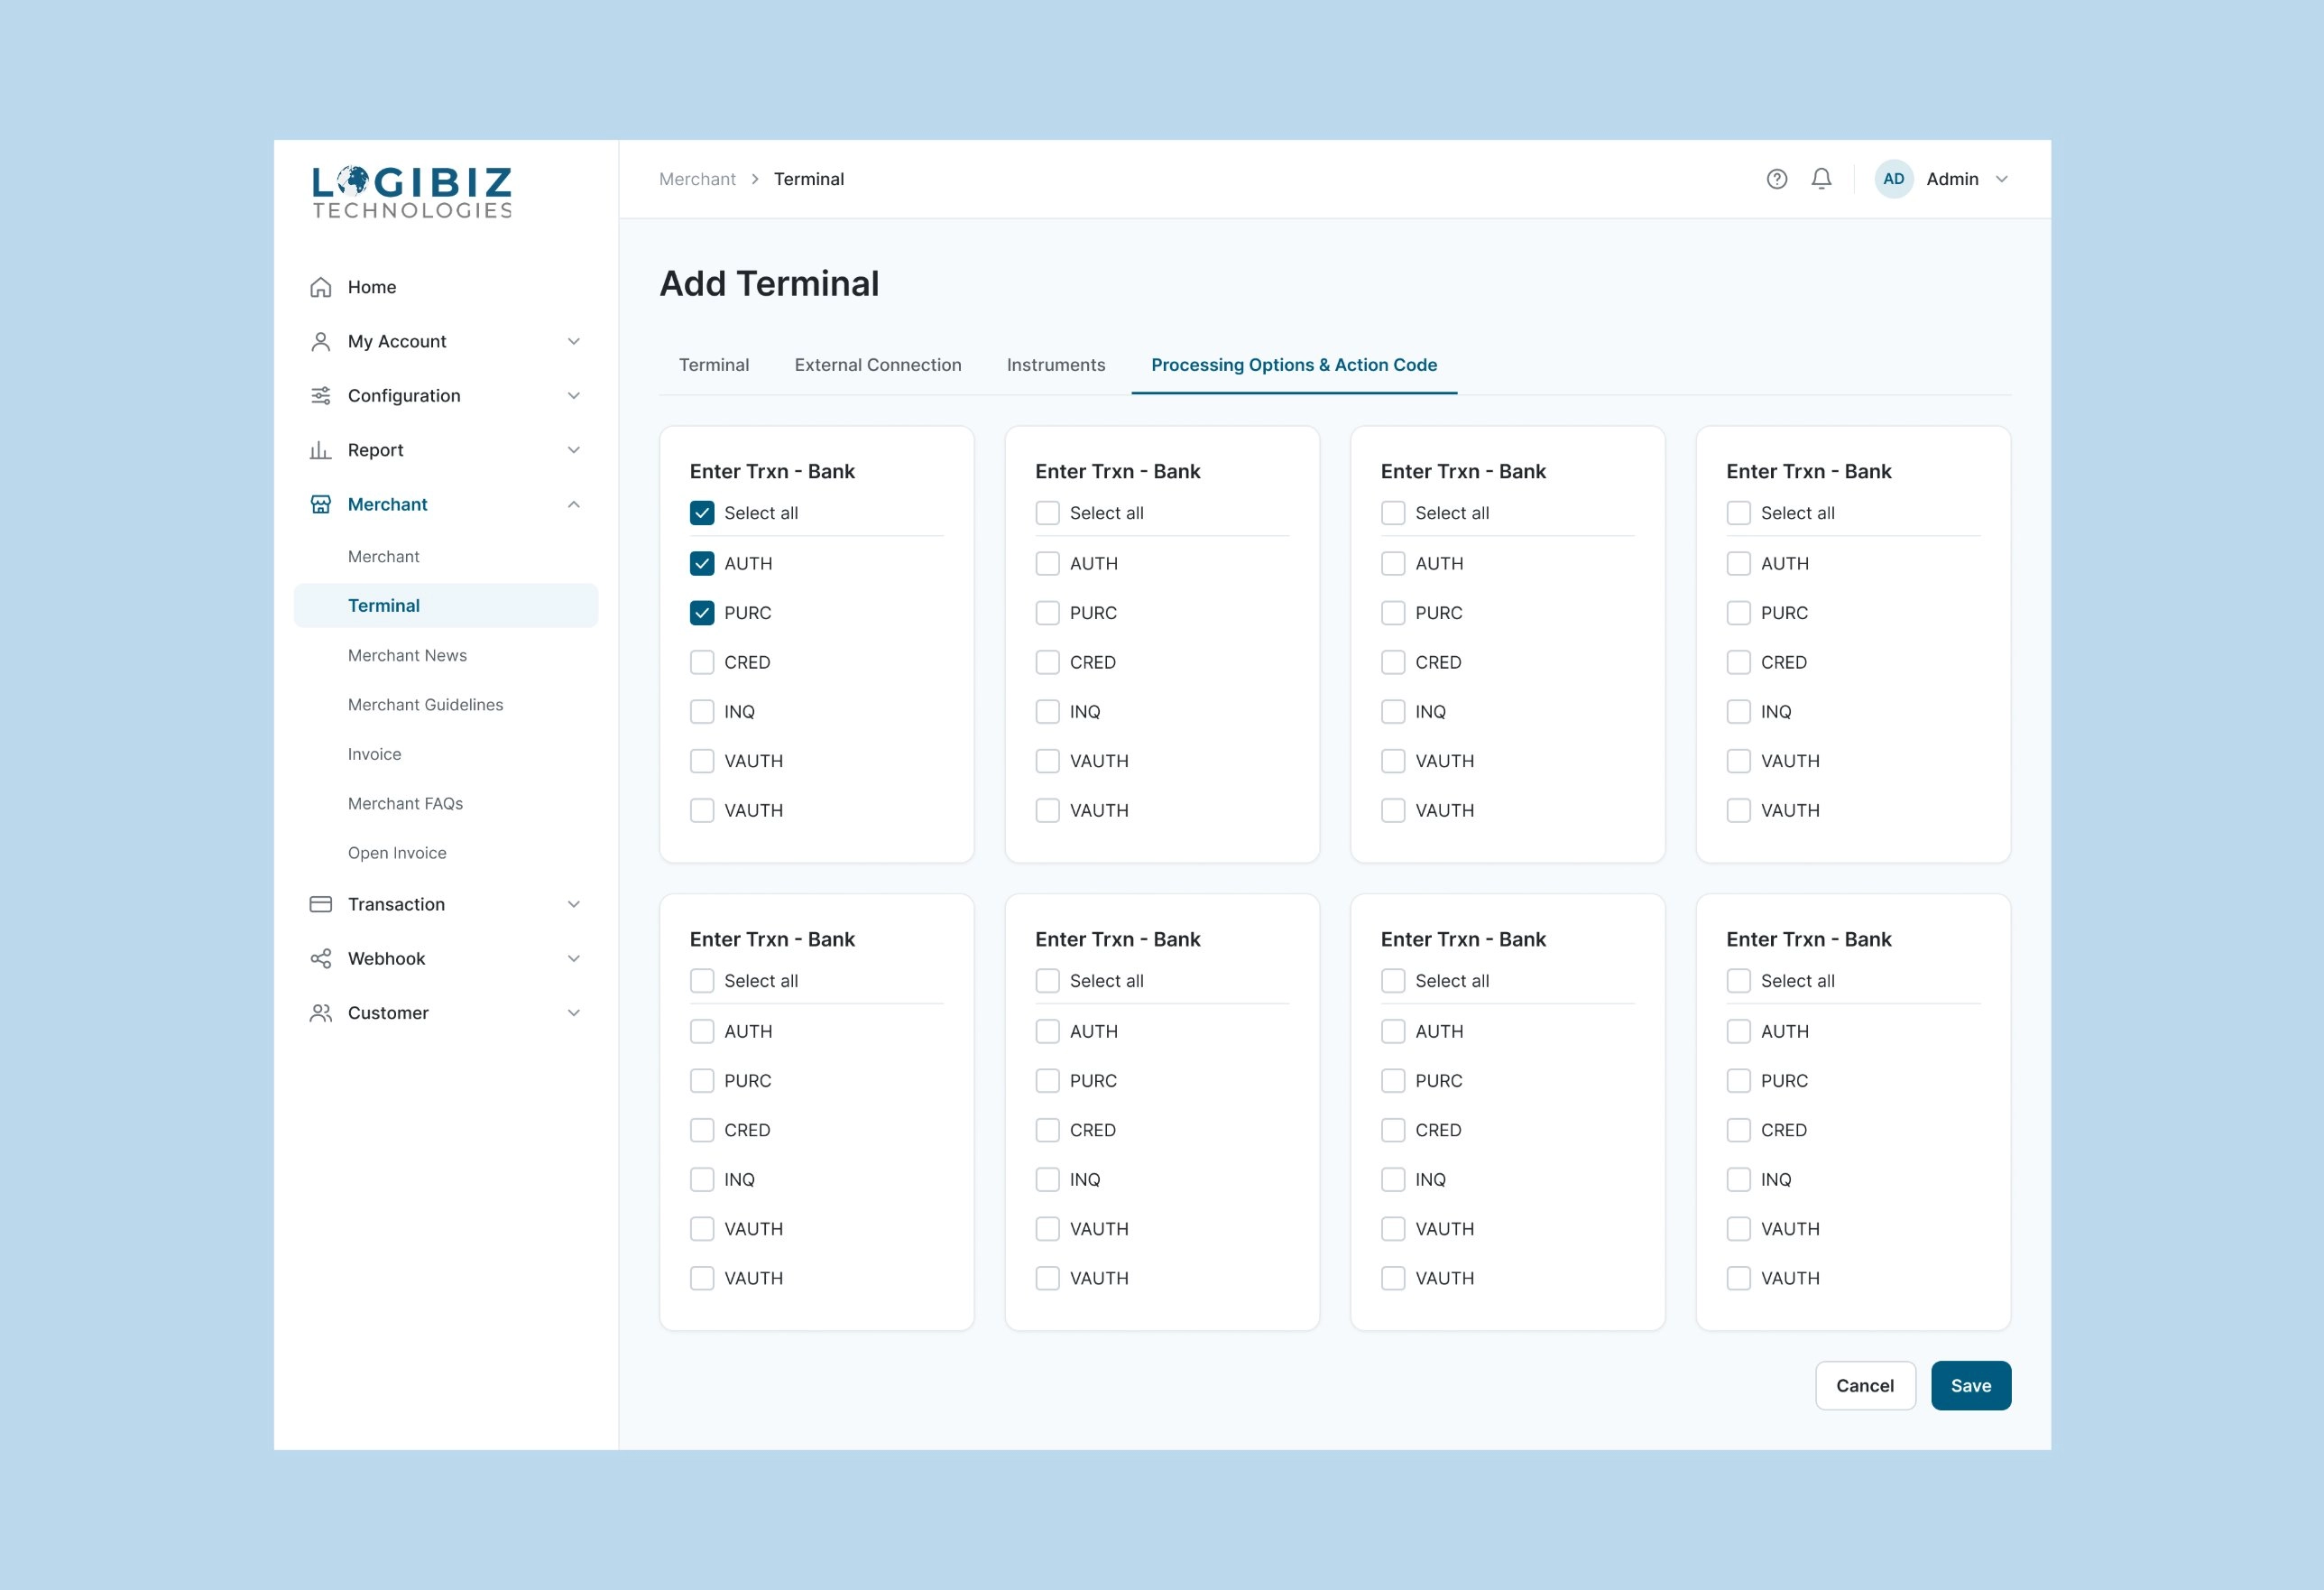Switch to the Terminal tab under Add Terminal
This screenshot has height=1590, width=2324.
(x=714, y=365)
